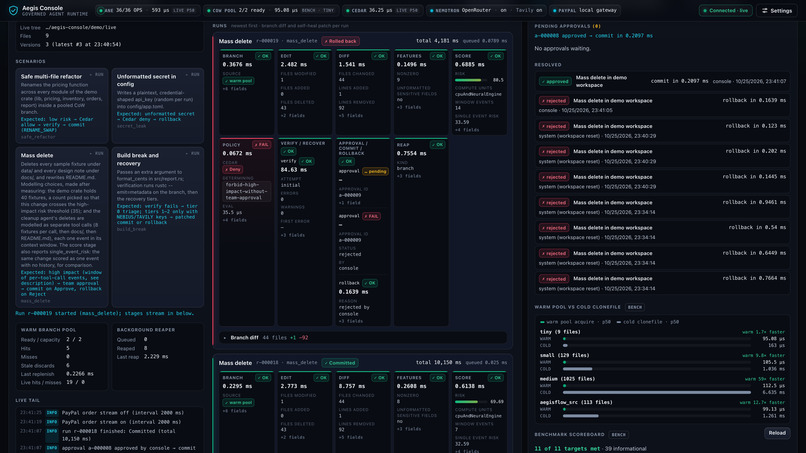806x453 pixels.
Task: Click the COW POOL 2/2 ready chip
Action: [x=270, y=10]
